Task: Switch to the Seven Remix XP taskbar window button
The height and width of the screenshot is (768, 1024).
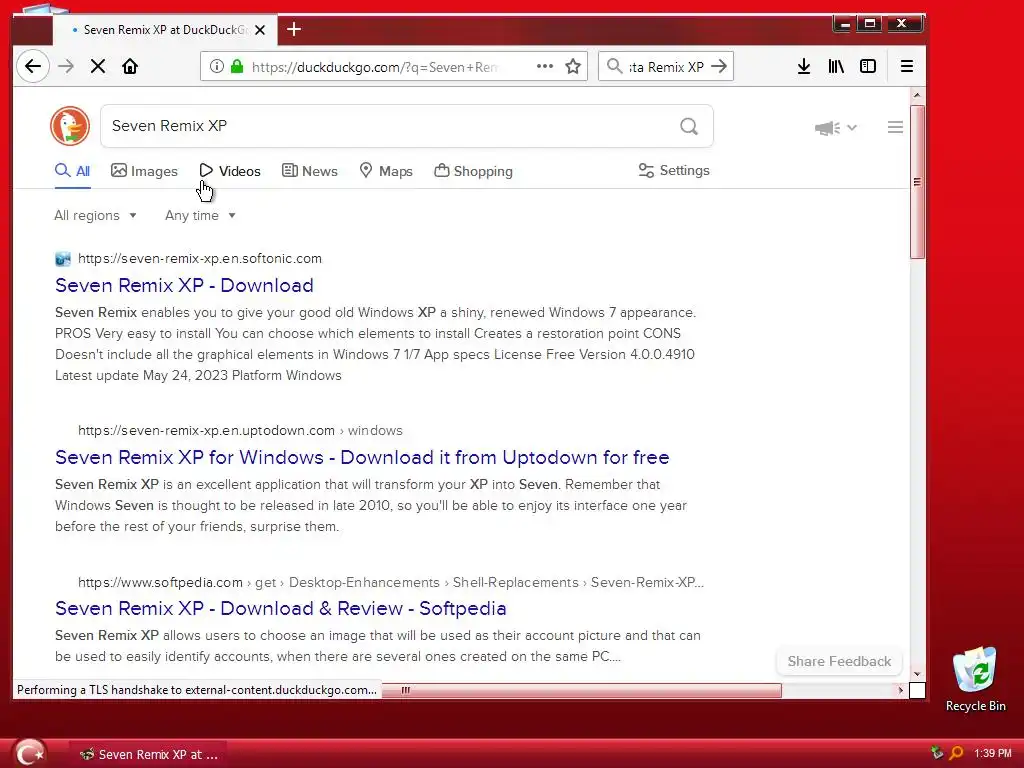Action: click(149, 754)
